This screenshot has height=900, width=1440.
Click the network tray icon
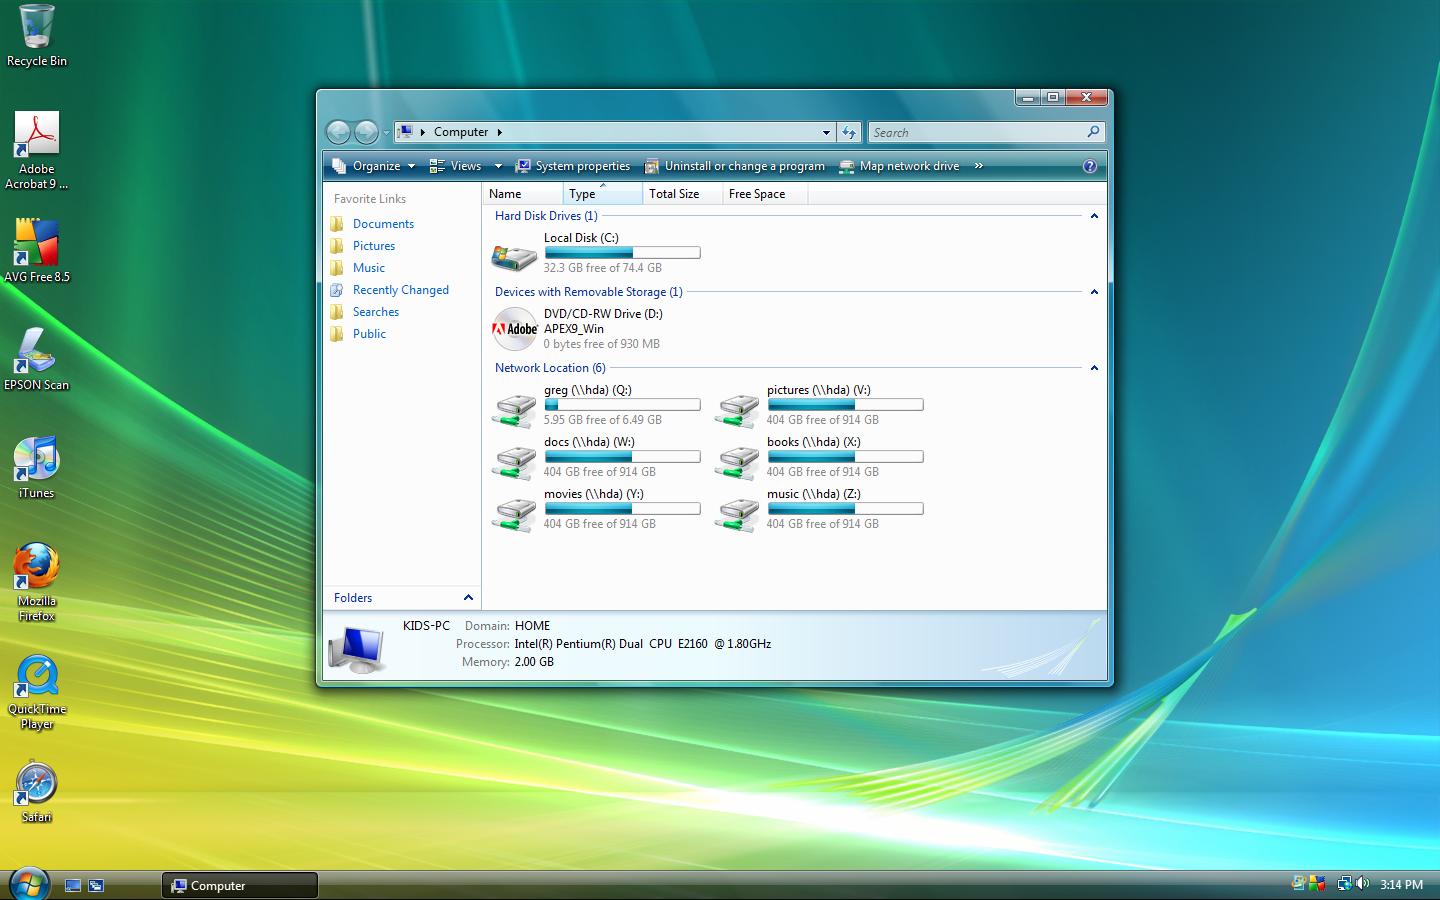pos(1345,884)
